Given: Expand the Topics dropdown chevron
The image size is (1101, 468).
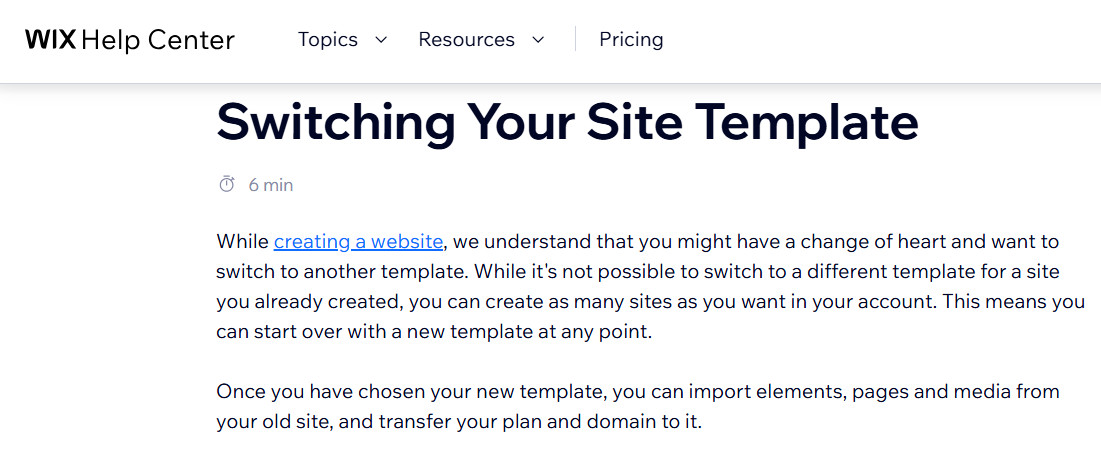Looking at the screenshot, I should 380,40.
